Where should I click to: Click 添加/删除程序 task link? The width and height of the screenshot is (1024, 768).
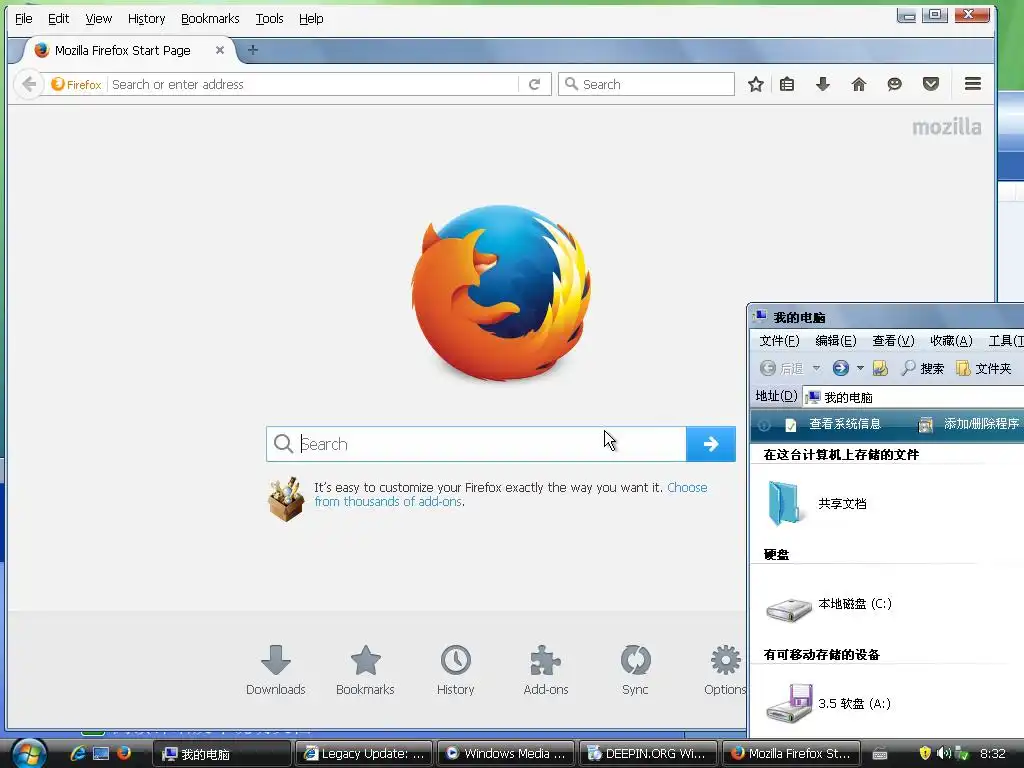(x=969, y=424)
